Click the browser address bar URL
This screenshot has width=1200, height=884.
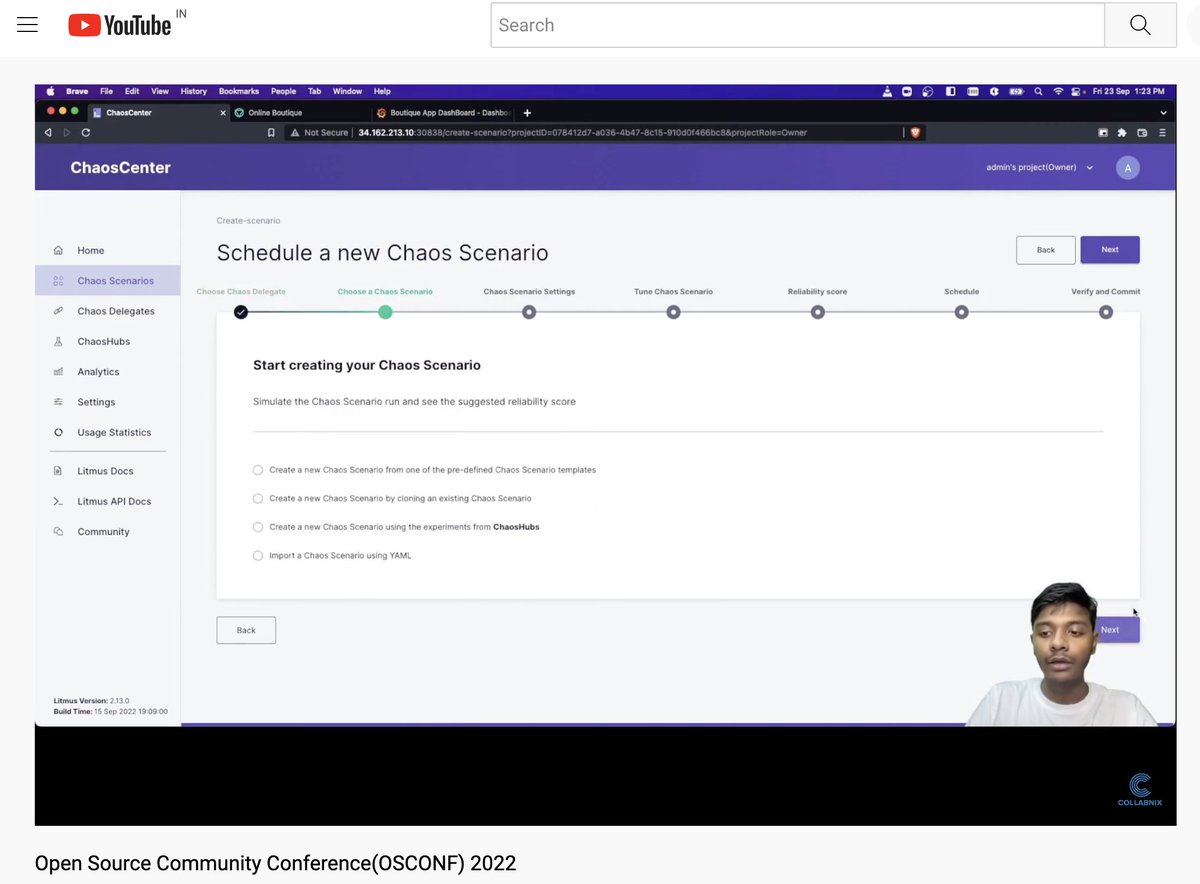[582, 132]
